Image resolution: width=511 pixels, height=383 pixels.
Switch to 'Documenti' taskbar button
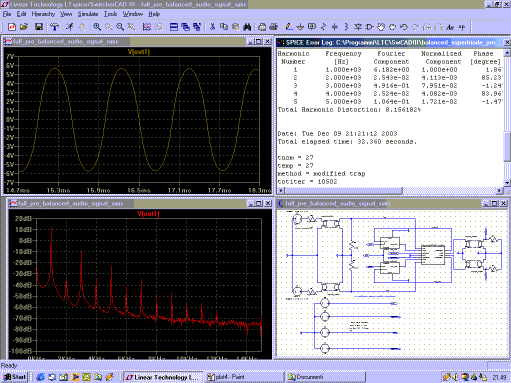point(325,377)
